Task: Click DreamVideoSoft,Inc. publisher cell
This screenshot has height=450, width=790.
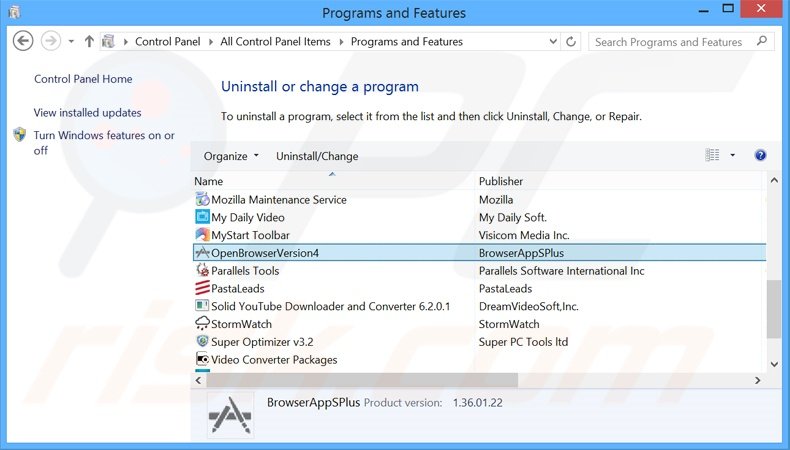Action: (x=529, y=306)
